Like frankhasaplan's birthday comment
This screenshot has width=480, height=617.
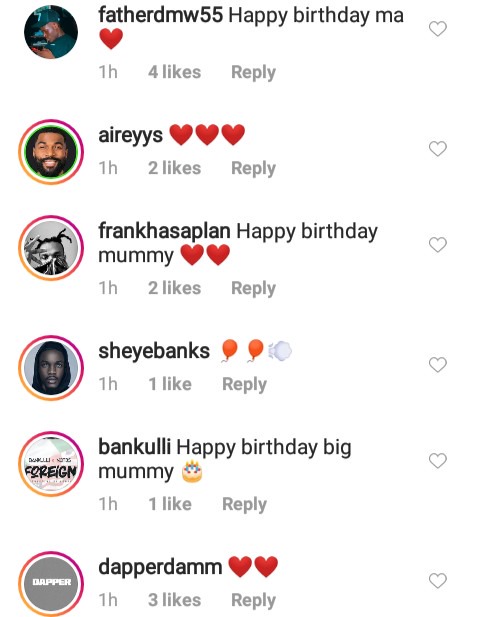click(x=438, y=245)
